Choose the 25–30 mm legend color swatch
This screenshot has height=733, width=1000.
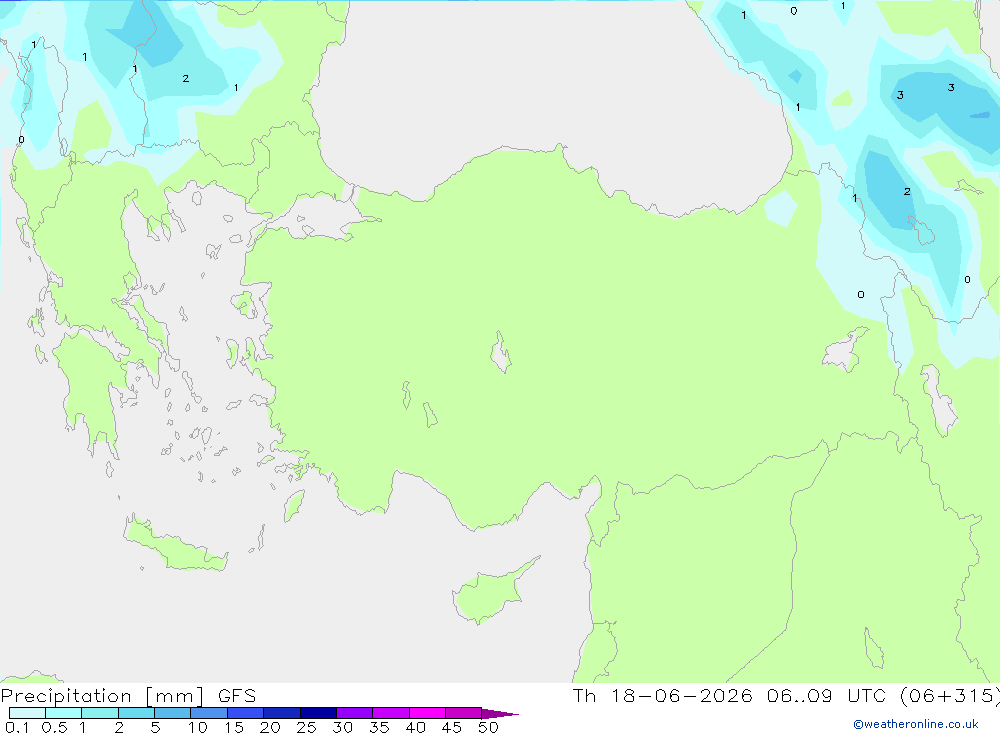[x=318, y=713]
